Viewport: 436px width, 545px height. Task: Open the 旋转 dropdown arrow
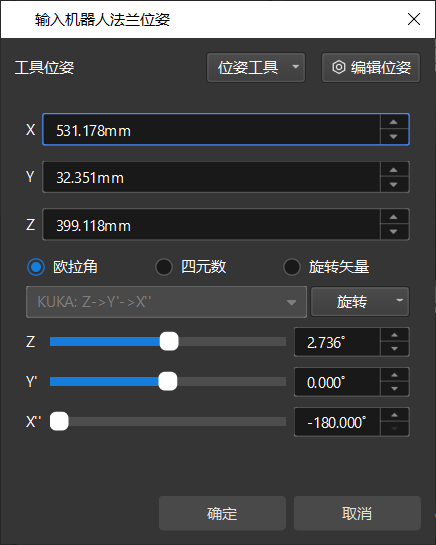pyautogui.click(x=399, y=301)
